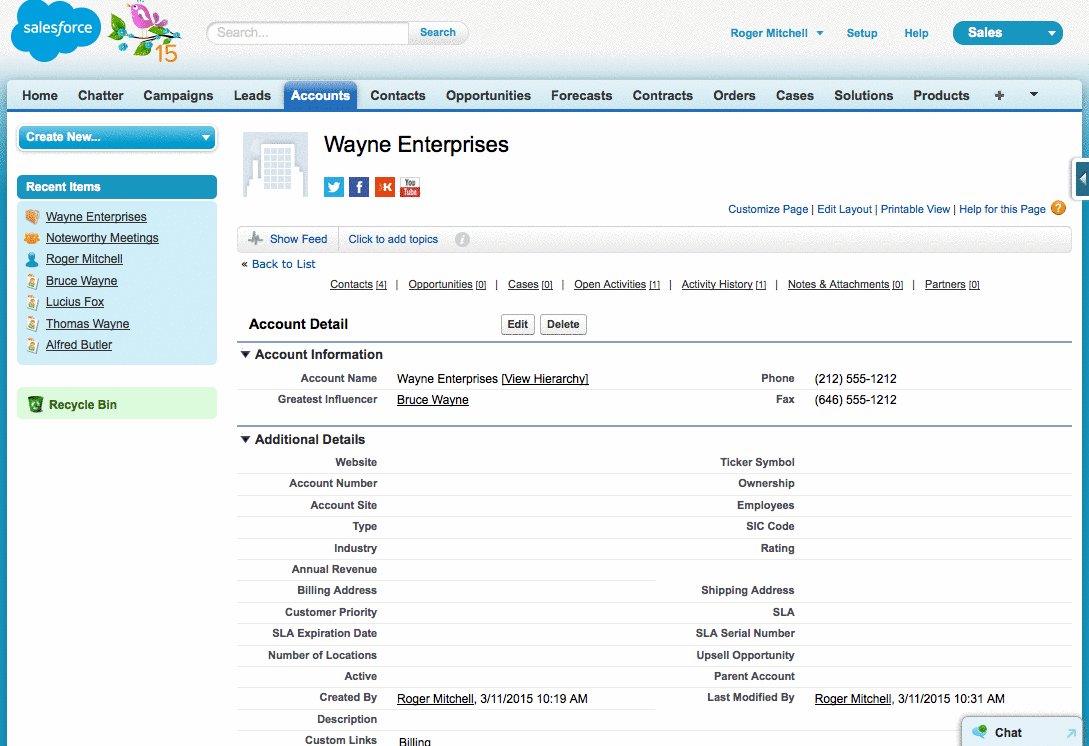
Task: Select the Contacts tab
Action: 398,95
